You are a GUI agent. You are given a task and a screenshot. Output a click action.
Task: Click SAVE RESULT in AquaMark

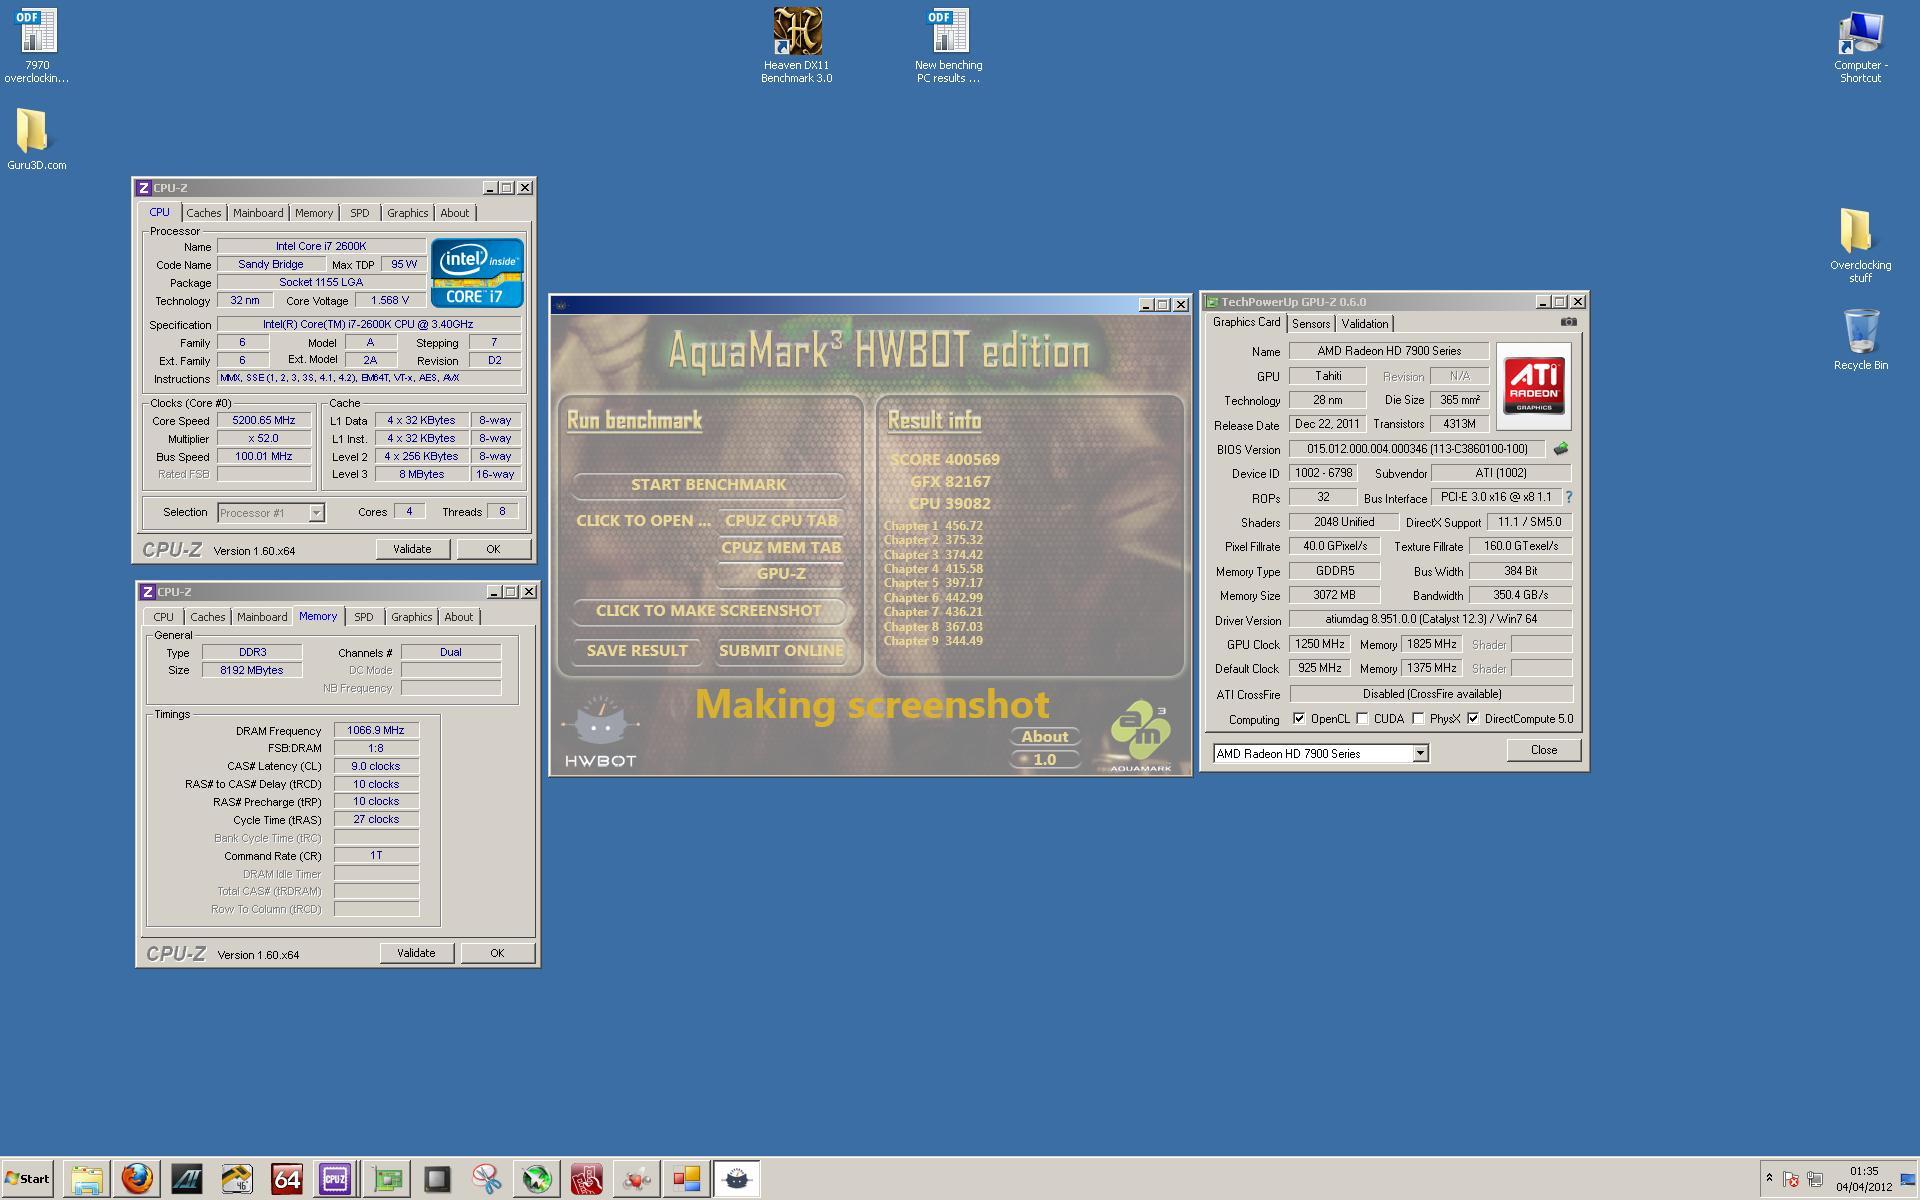(x=637, y=651)
